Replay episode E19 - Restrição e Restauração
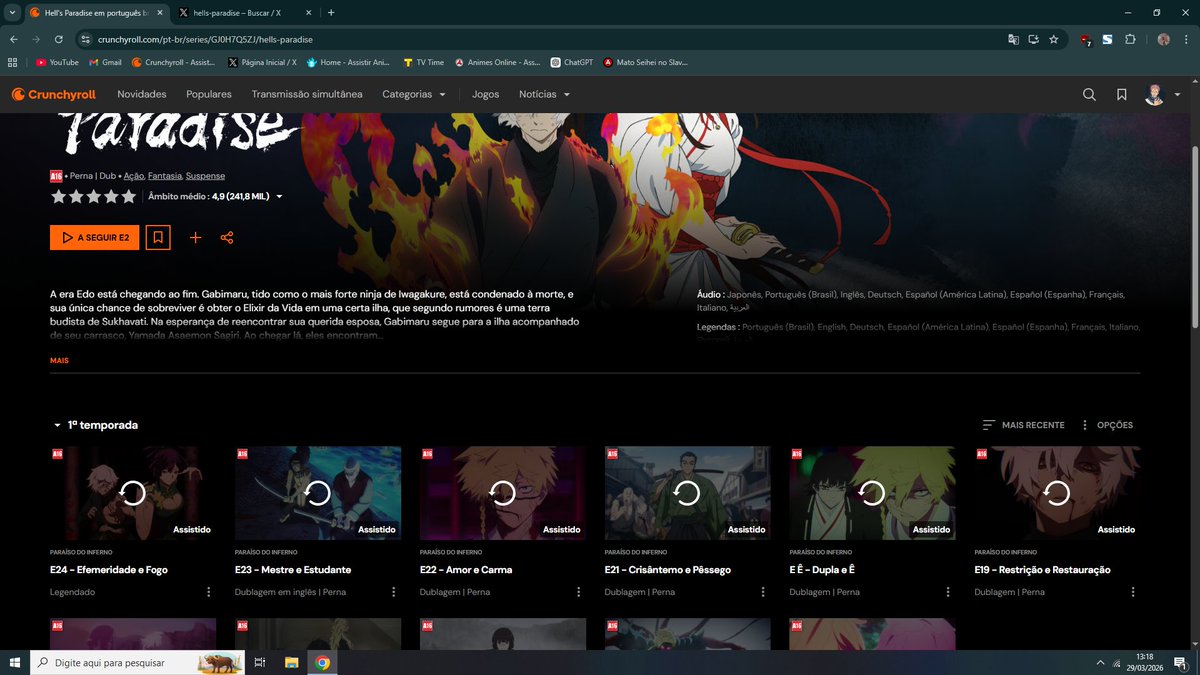 pyautogui.click(x=1057, y=493)
